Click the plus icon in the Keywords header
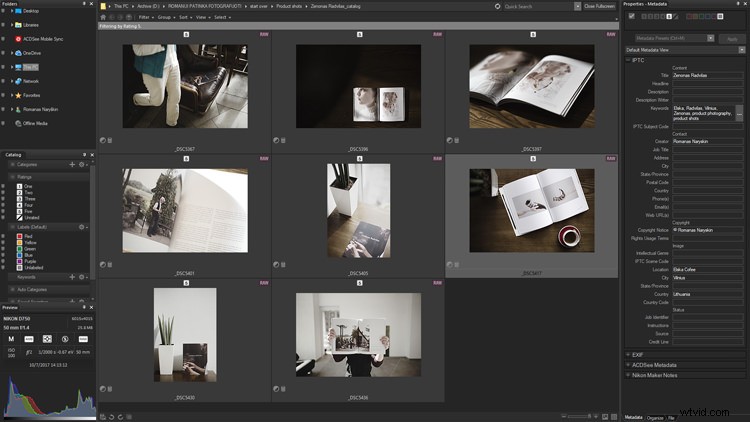750x422 pixels. point(72,277)
